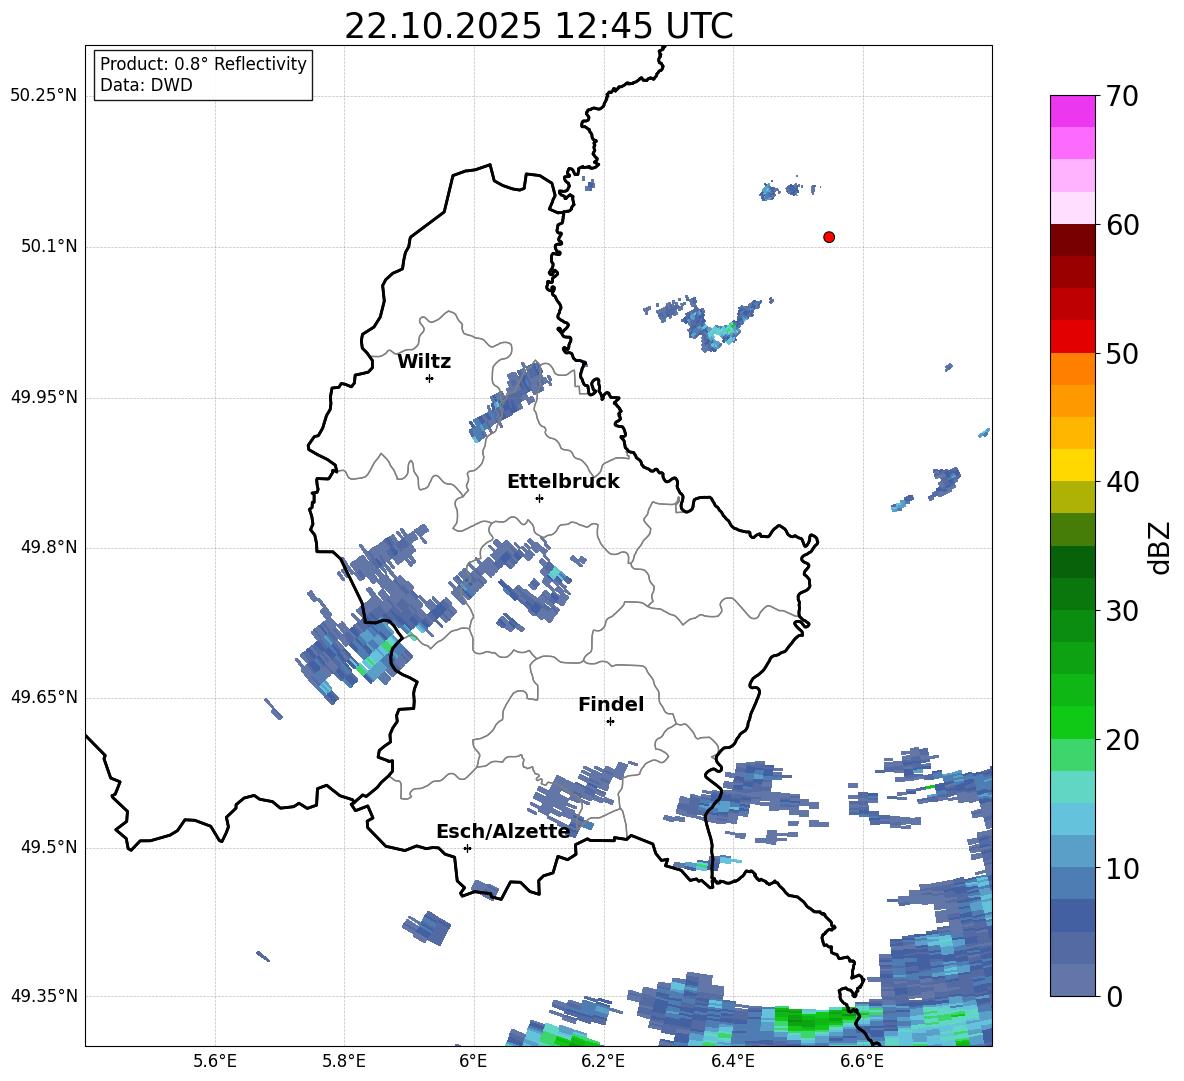Click the 49.35°N latitude label
The image size is (1184, 1081).
coord(43,996)
